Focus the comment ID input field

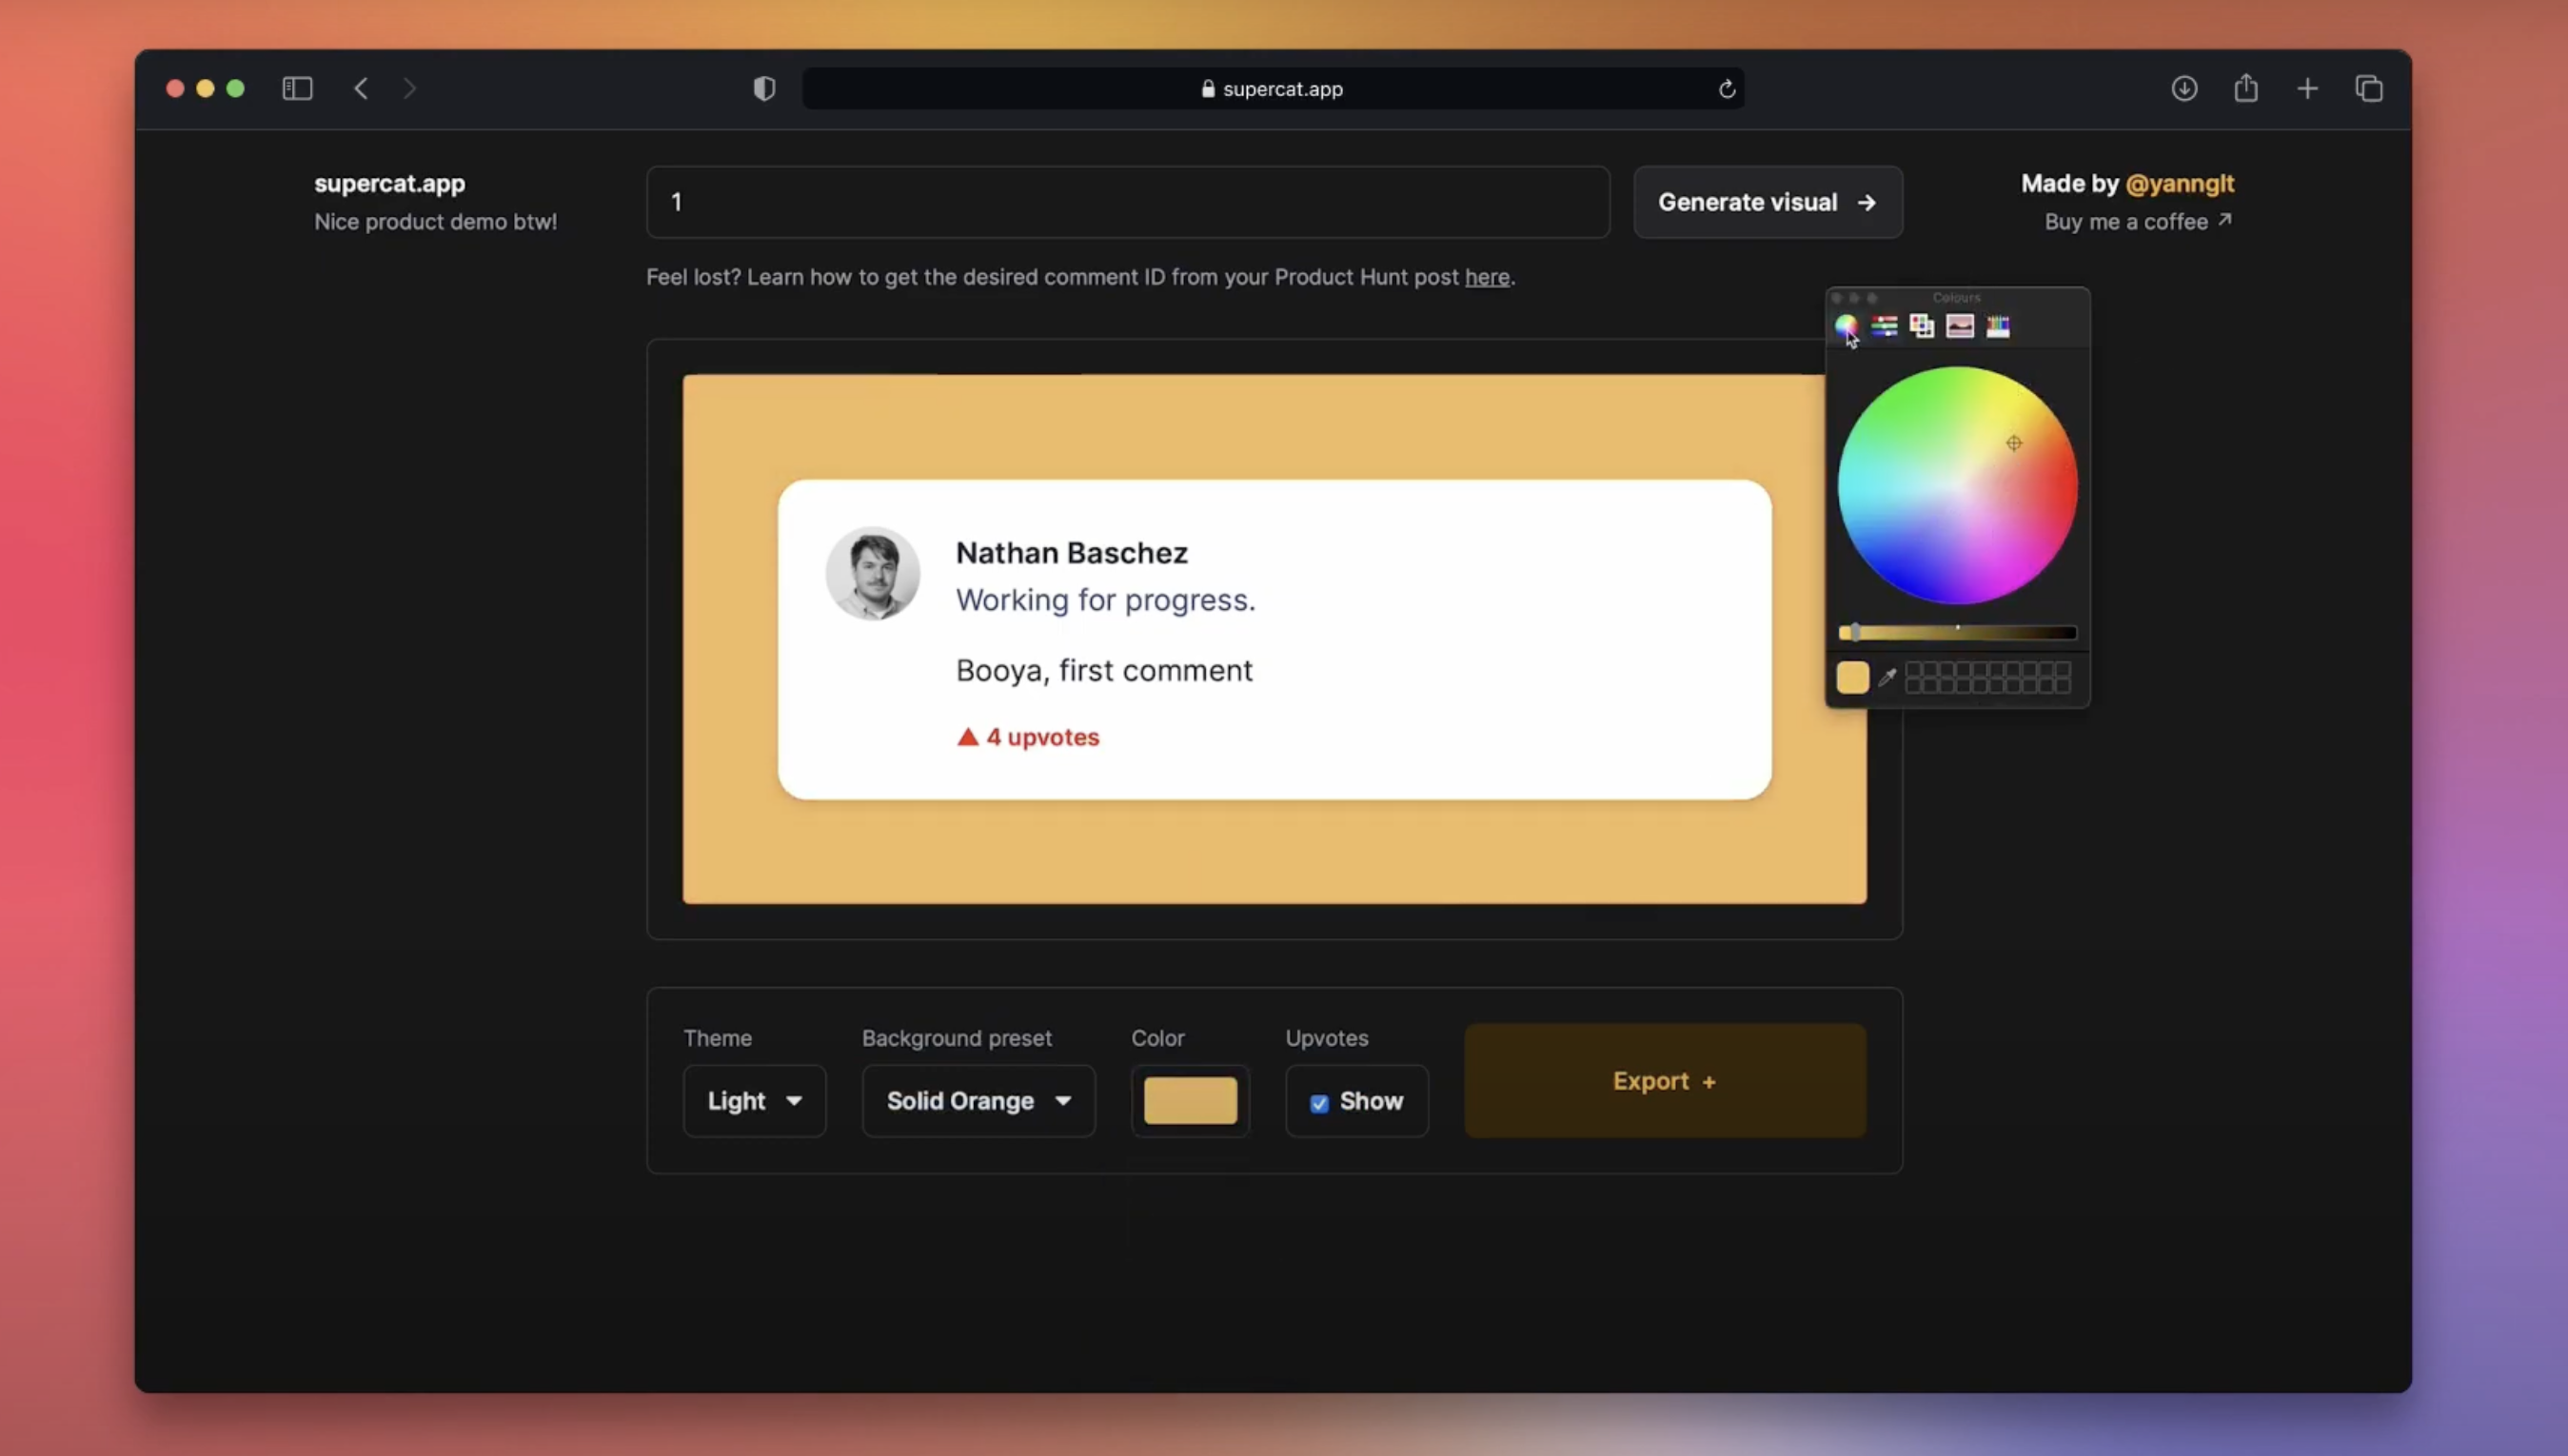[1127, 202]
